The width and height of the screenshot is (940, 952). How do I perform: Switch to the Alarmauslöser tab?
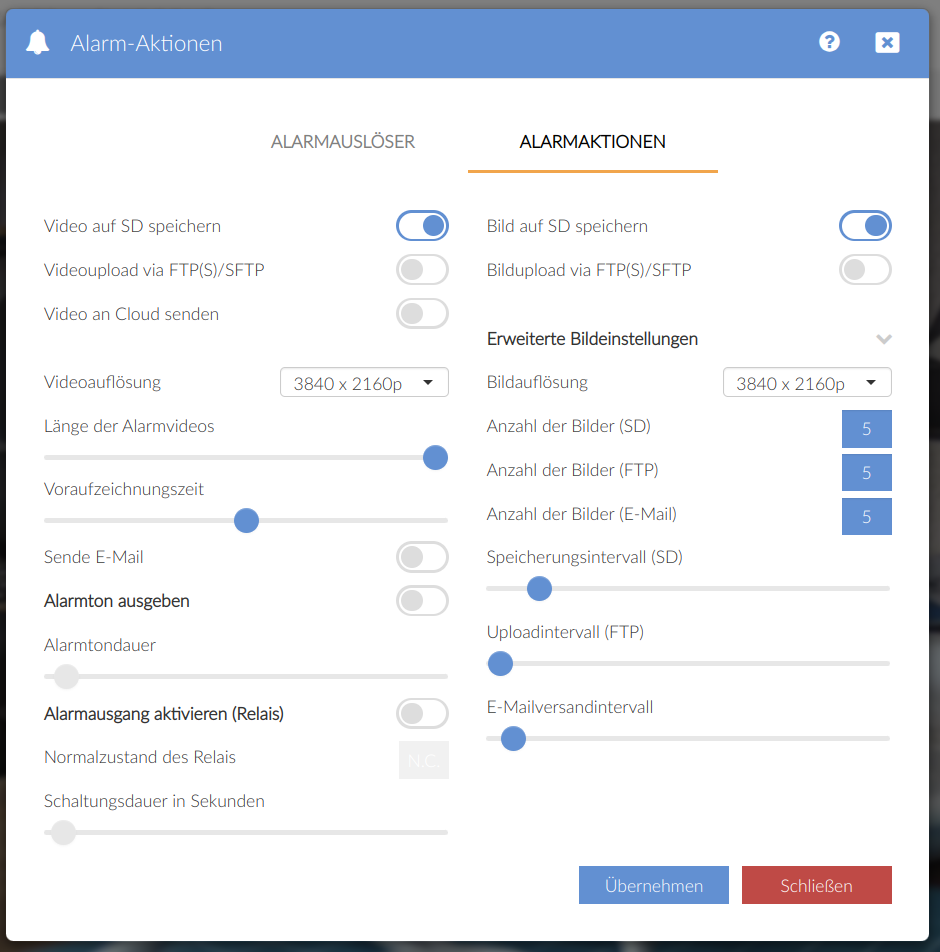343,142
